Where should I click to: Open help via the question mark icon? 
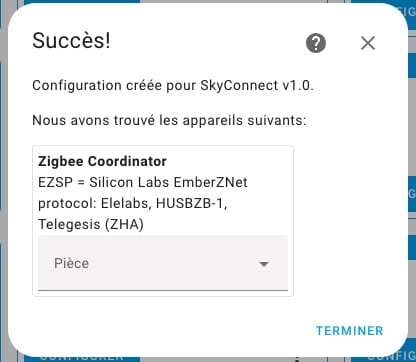(x=316, y=43)
